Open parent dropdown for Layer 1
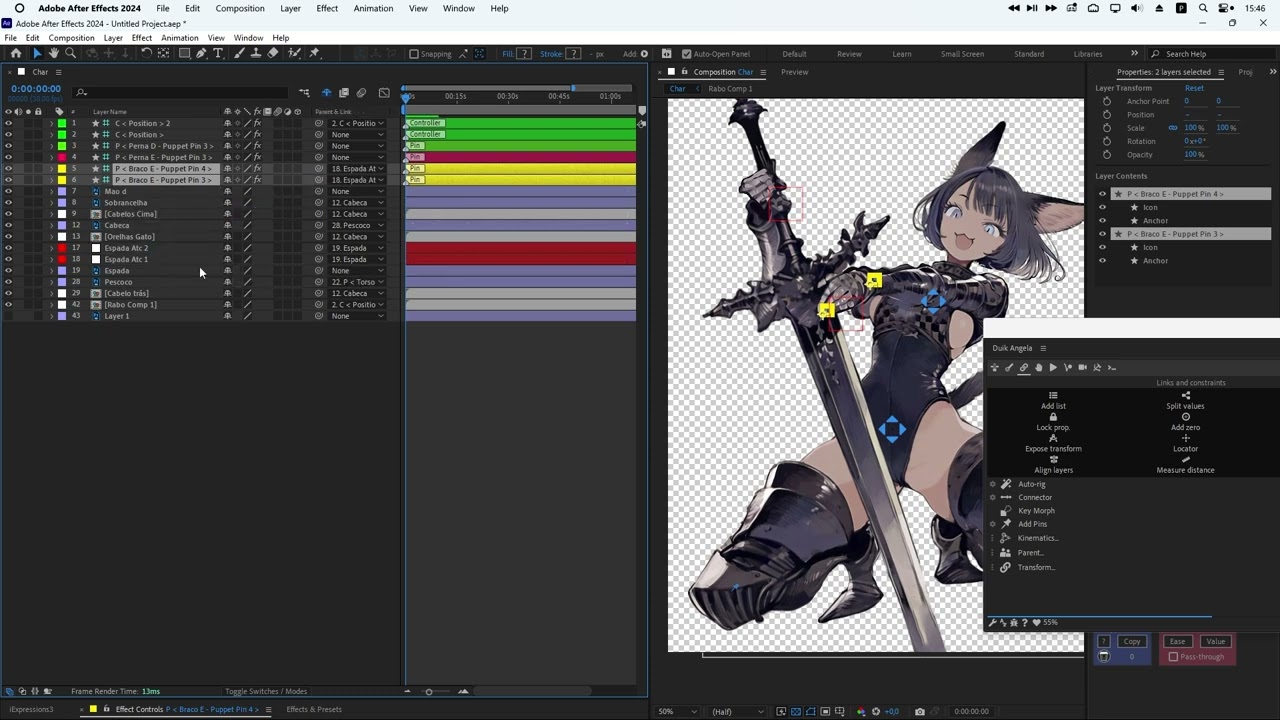 [357, 316]
